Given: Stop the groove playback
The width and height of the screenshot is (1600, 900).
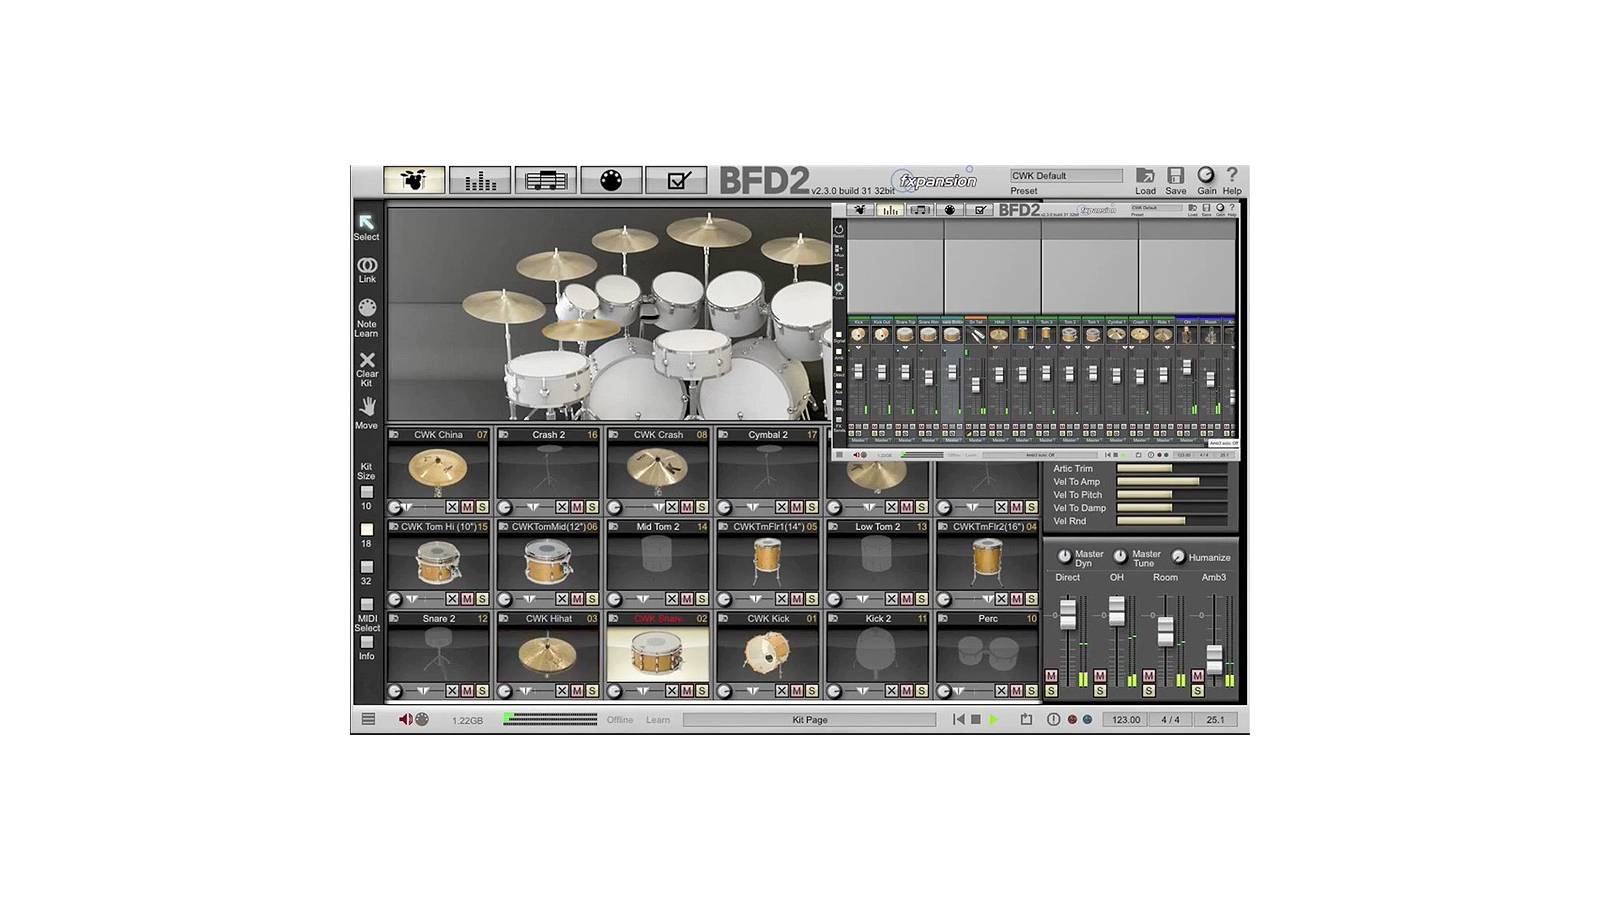Looking at the screenshot, I should point(976,719).
